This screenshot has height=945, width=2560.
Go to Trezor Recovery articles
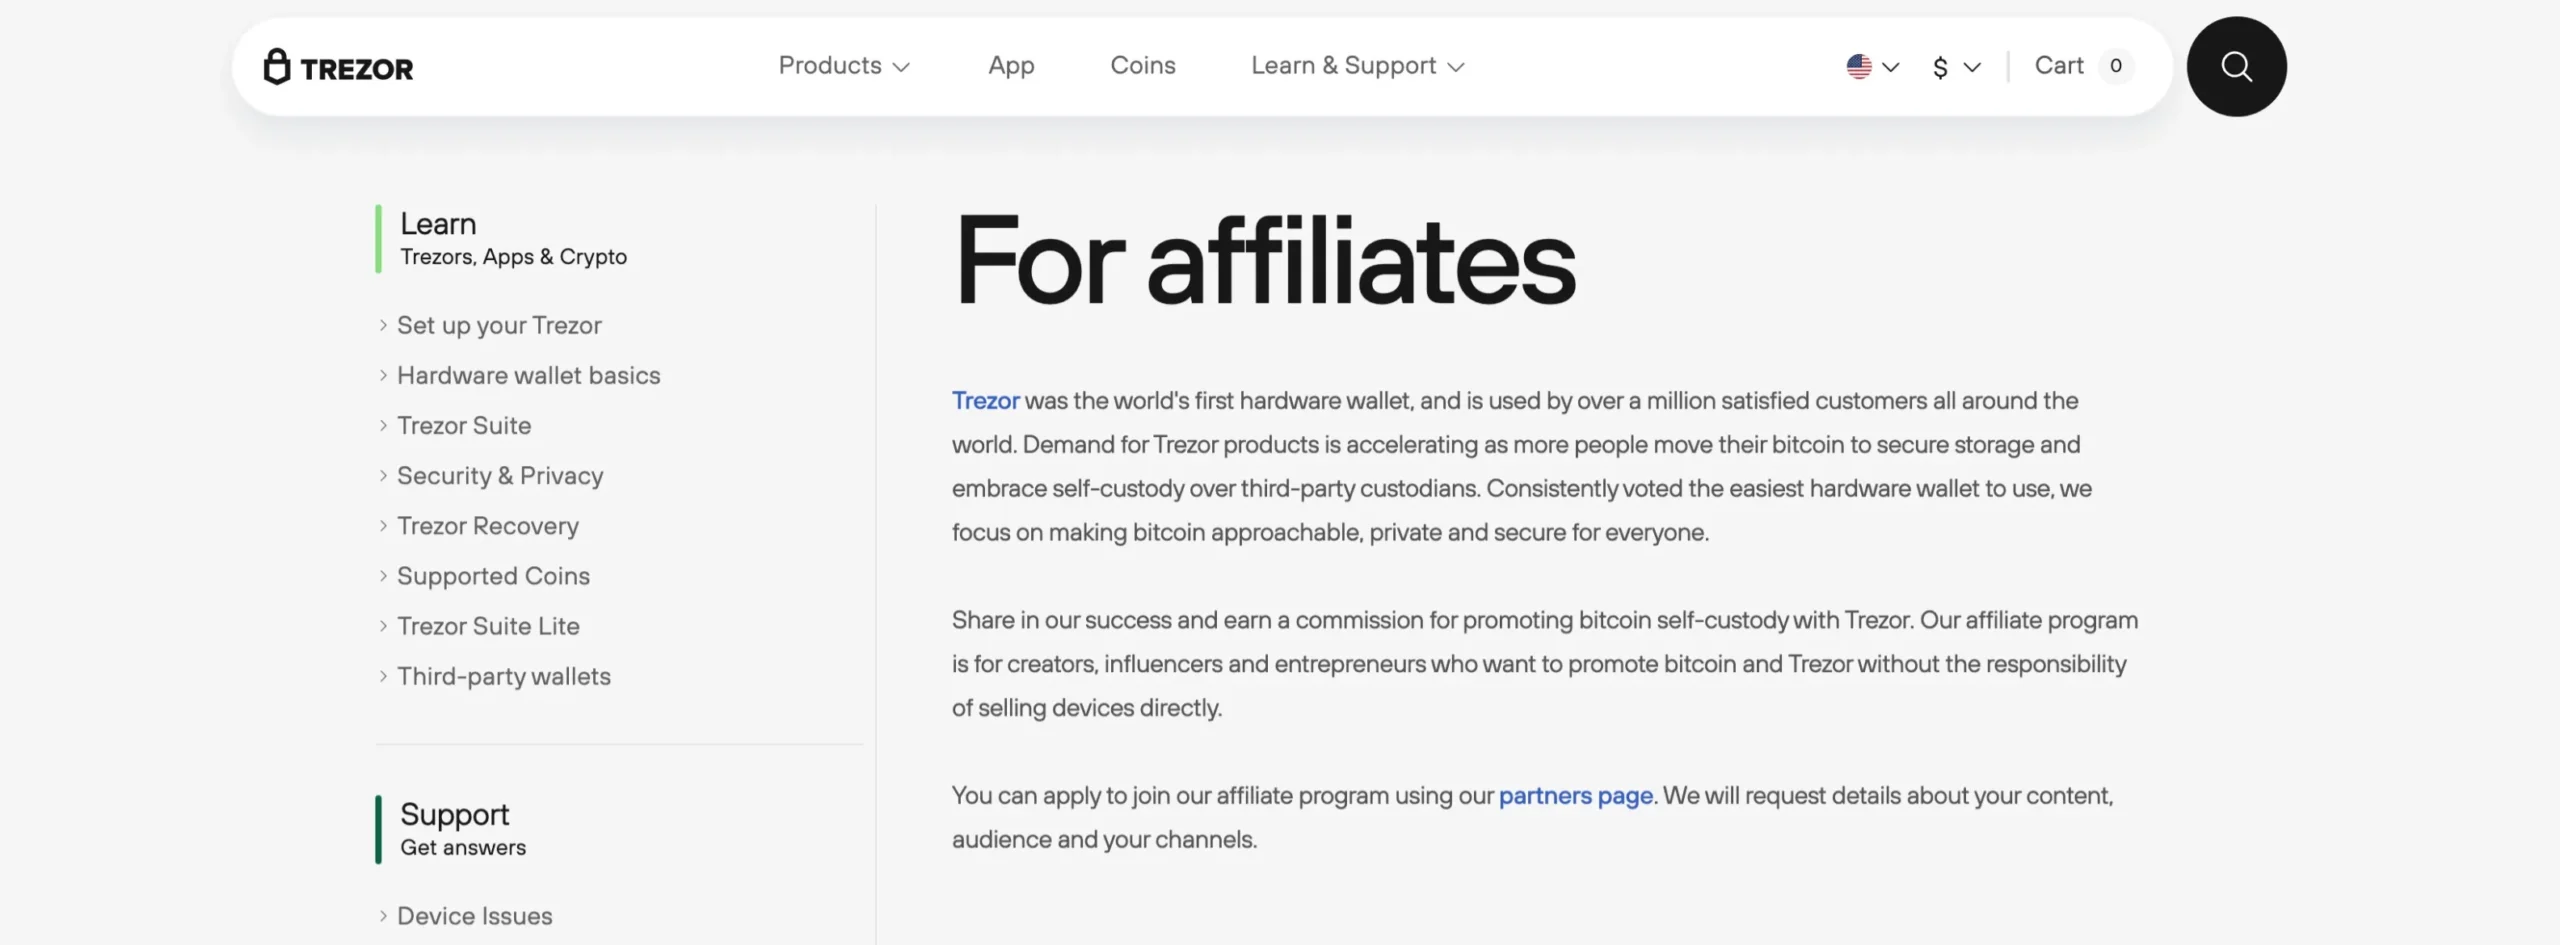[488, 526]
